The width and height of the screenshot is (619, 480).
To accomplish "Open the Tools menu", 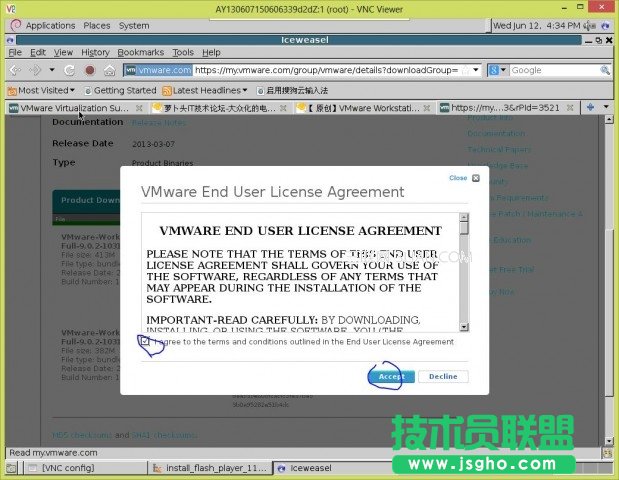I will tap(183, 52).
